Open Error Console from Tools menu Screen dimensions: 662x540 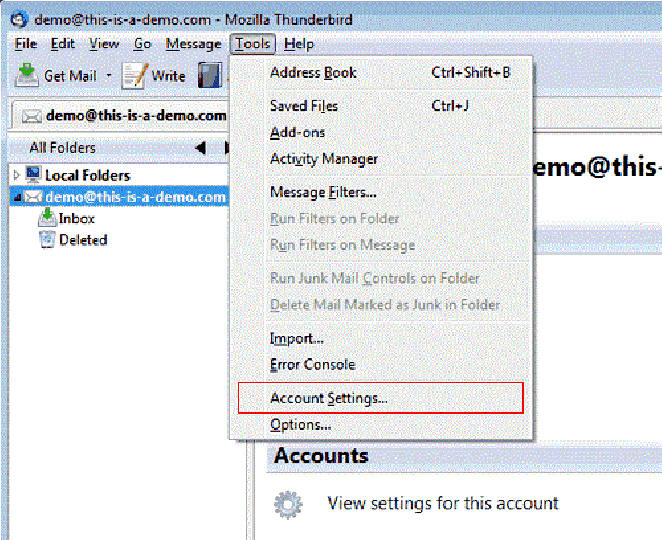pyautogui.click(x=381, y=365)
